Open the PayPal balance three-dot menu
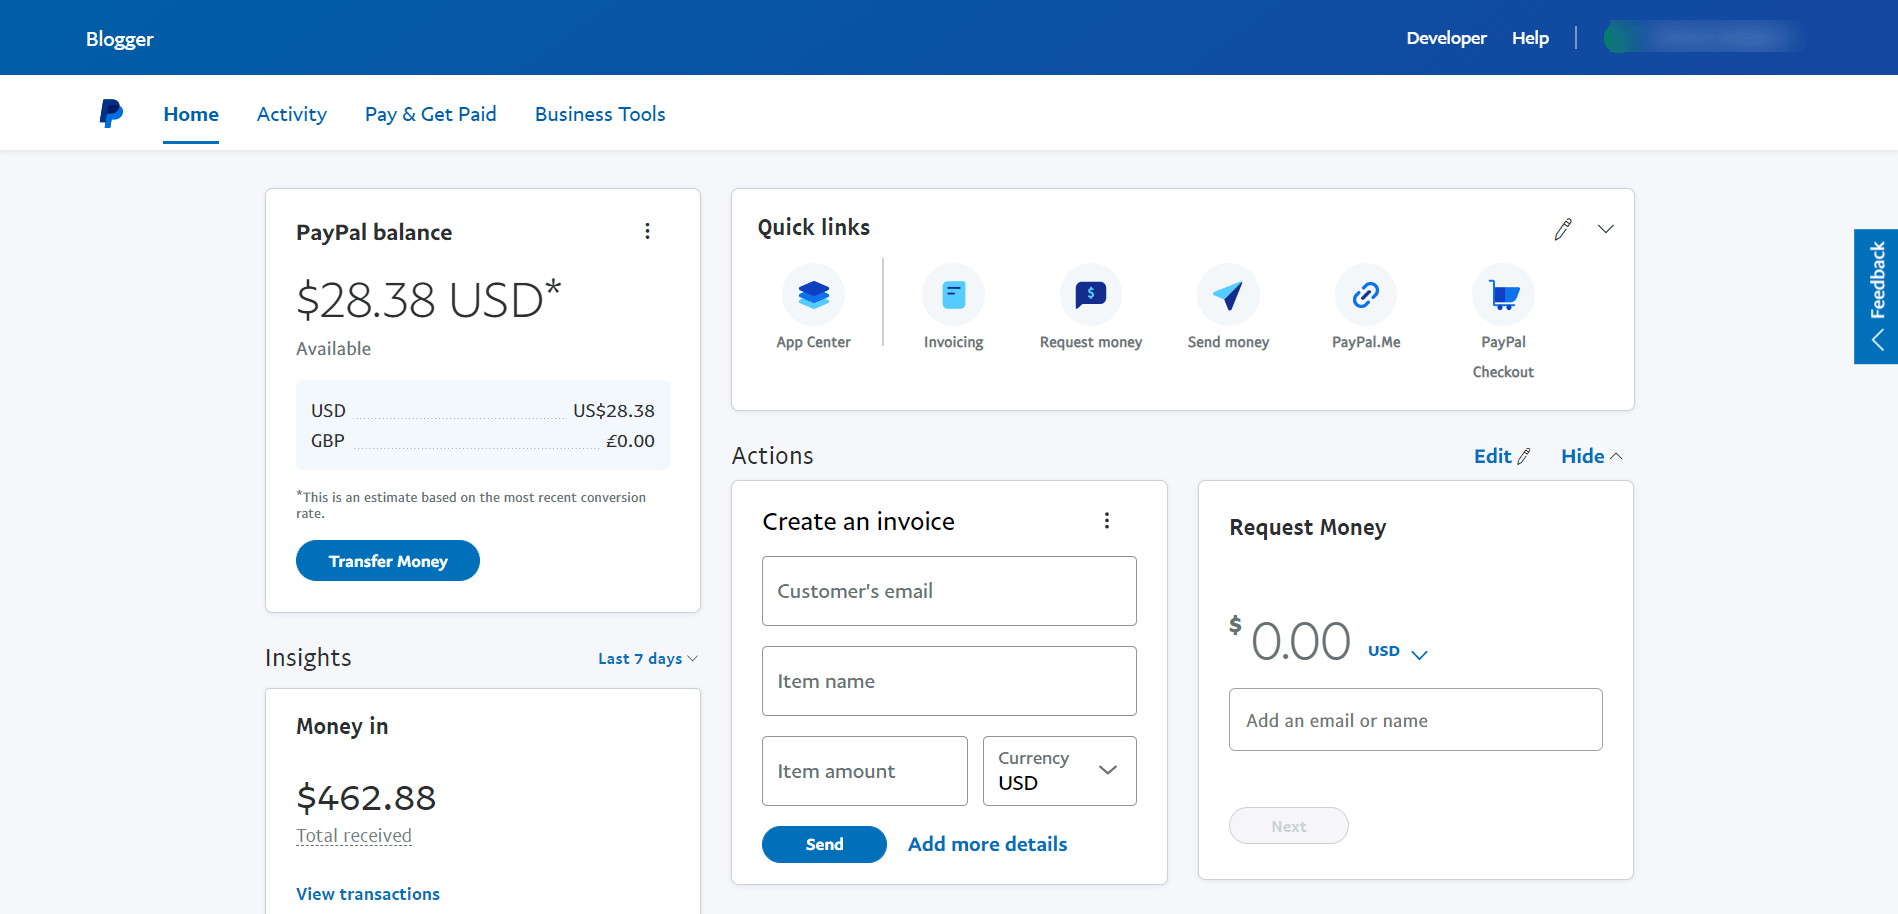This screenshot has width=1898, height=914. [648, 231]
